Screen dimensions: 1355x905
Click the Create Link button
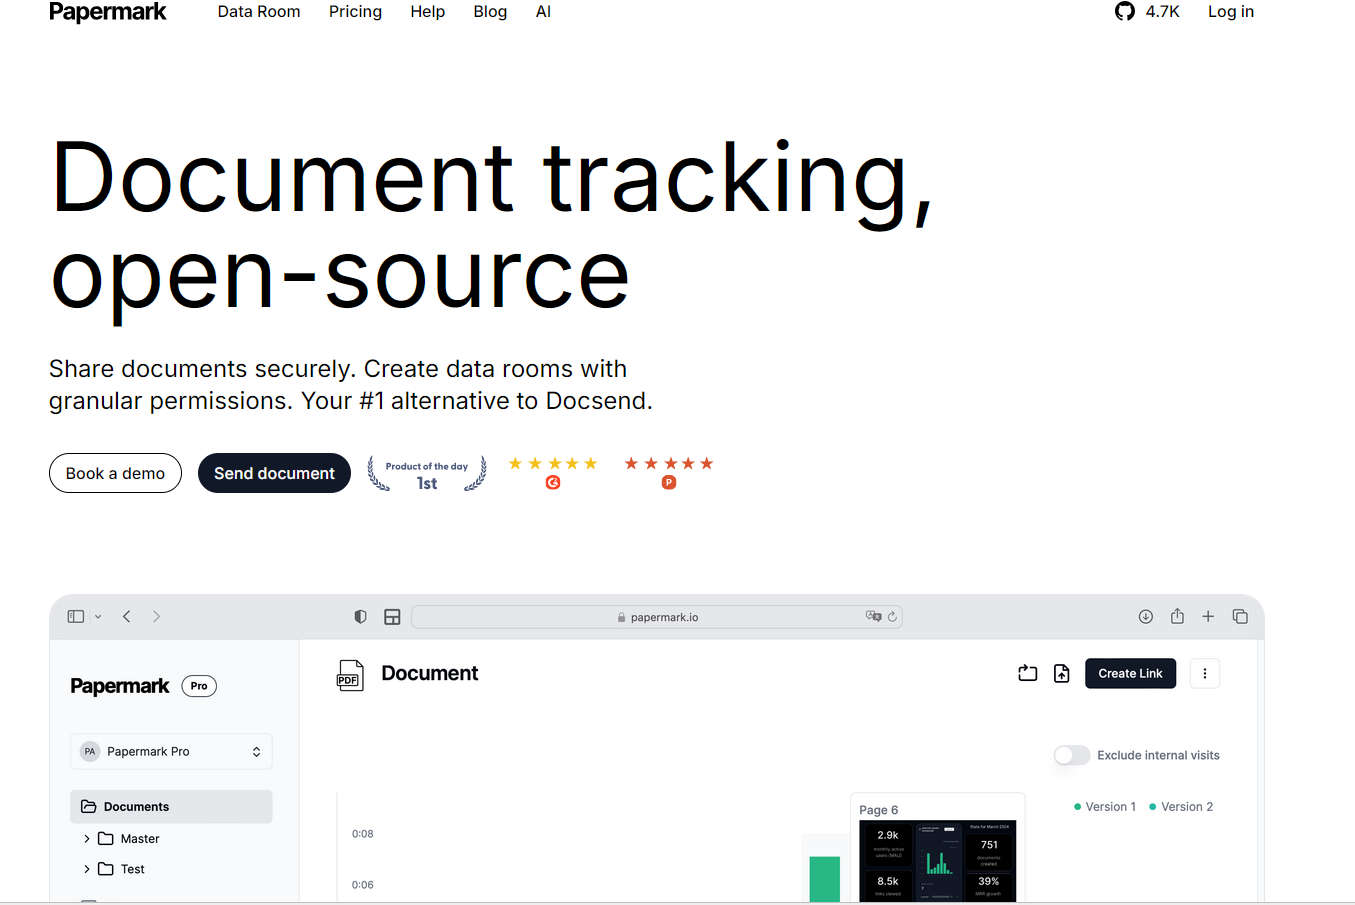(x=1130, y=674)
